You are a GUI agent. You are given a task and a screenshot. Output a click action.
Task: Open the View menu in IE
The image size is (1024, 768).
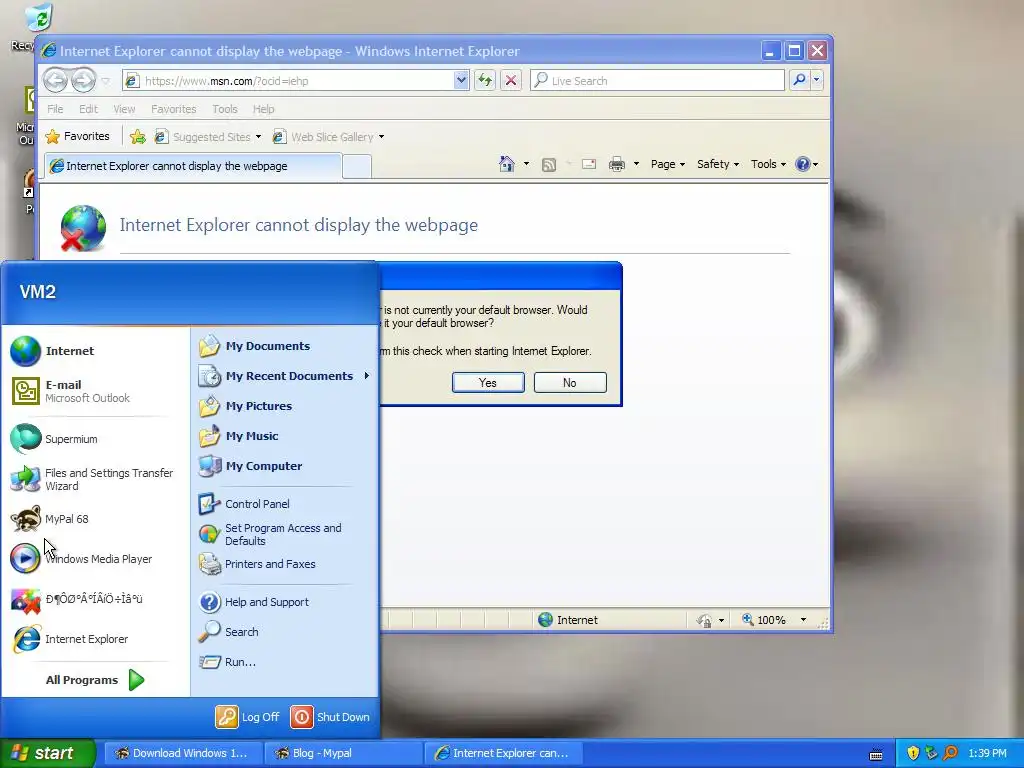124,109
